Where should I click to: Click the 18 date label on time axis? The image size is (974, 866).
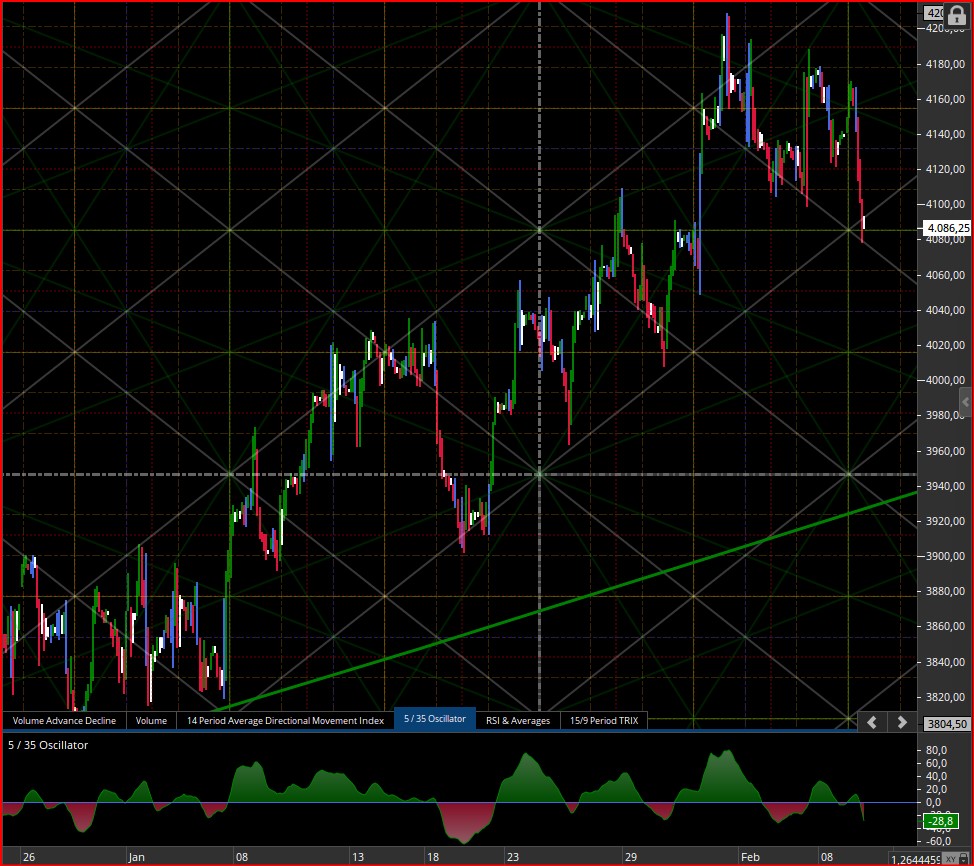point(432,857)
